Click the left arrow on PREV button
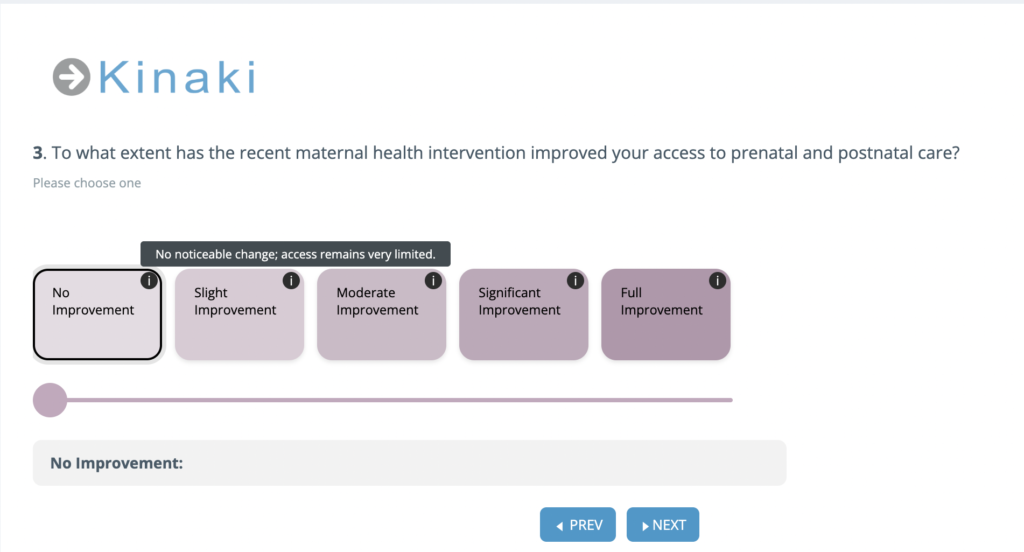This screenshot has width=1024, height=552. click(x=560, y=526)
